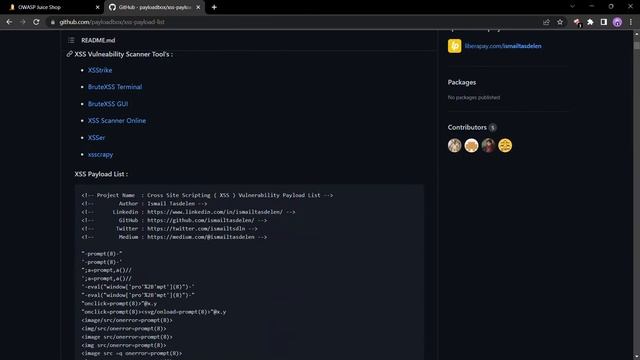Click the "onclick=prompt(8)><svg/onload payload line

tap(153, 312)
